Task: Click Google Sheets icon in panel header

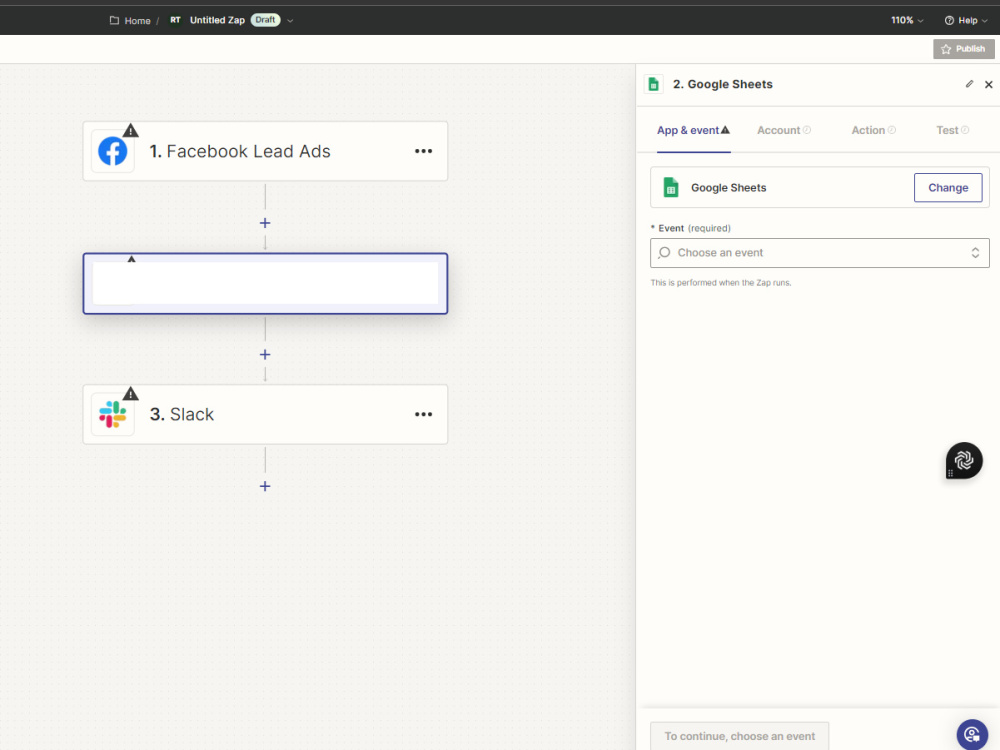Action: 654,84
